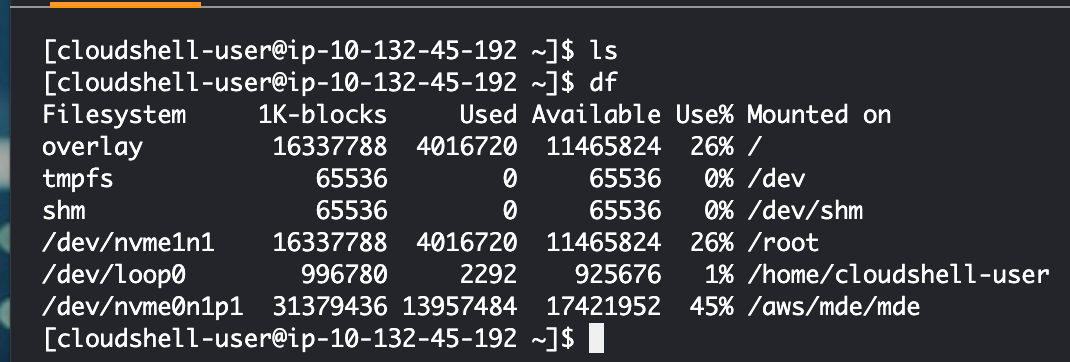Click the '/home/cloudshell-user' mount path
1070x362 pixels.
(898, 275)
